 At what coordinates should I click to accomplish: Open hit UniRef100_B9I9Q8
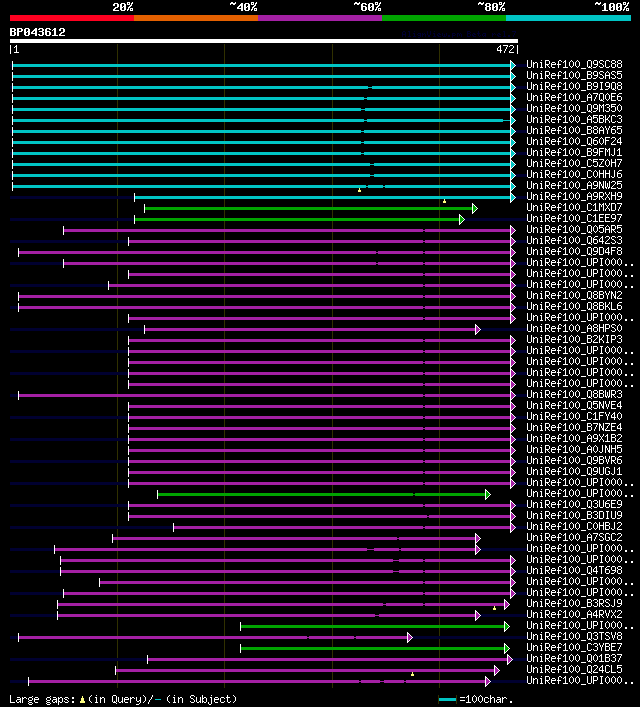click(x=574, y=86)
